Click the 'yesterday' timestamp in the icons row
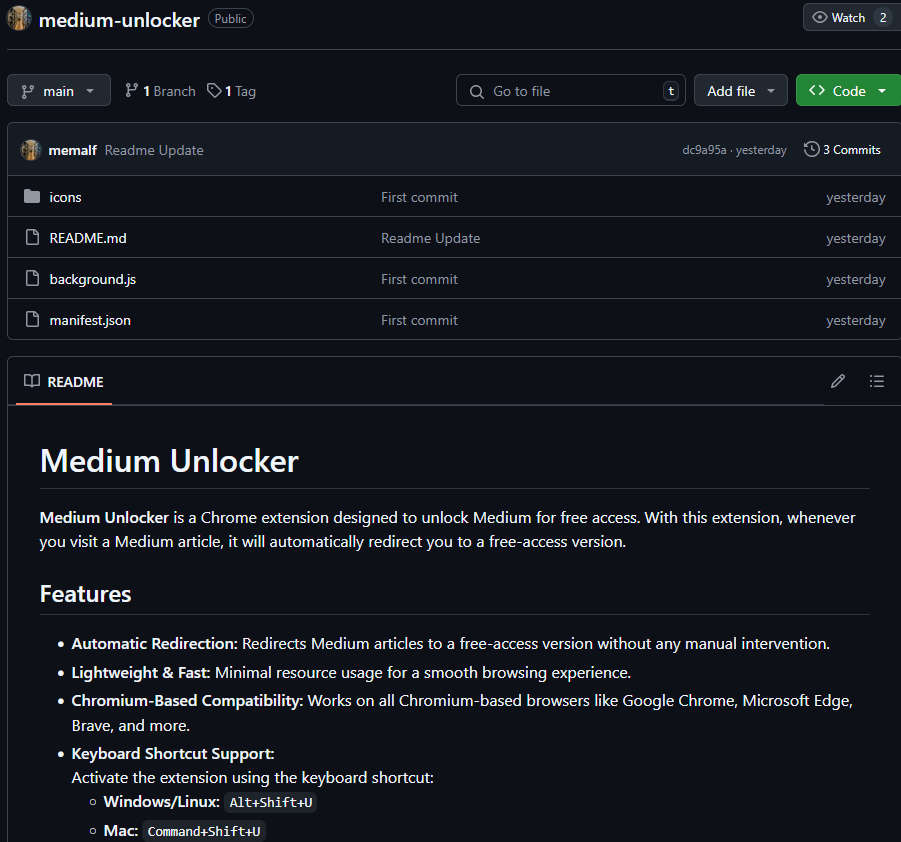The image size is (901, 842). (x=856, y=197)
